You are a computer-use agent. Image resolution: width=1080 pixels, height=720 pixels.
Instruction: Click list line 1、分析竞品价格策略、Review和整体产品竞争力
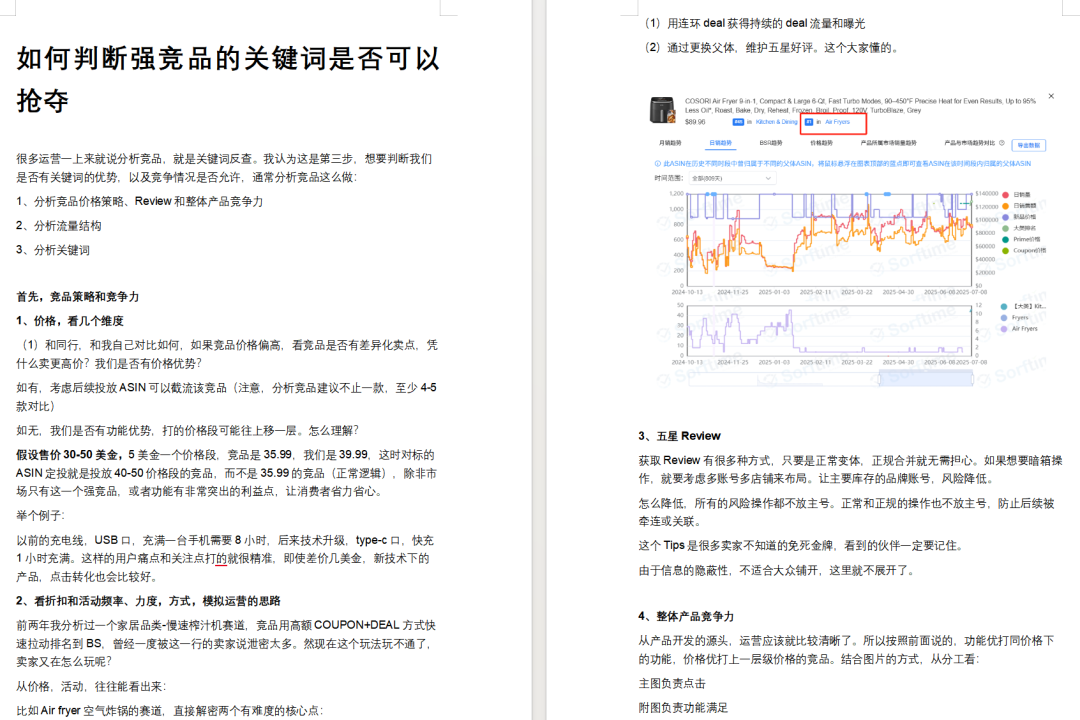coord(140,201)
